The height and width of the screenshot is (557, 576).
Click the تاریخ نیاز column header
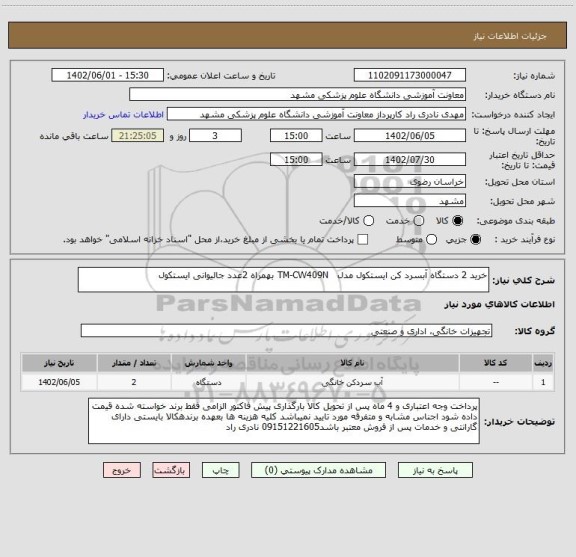pos(59,363)
